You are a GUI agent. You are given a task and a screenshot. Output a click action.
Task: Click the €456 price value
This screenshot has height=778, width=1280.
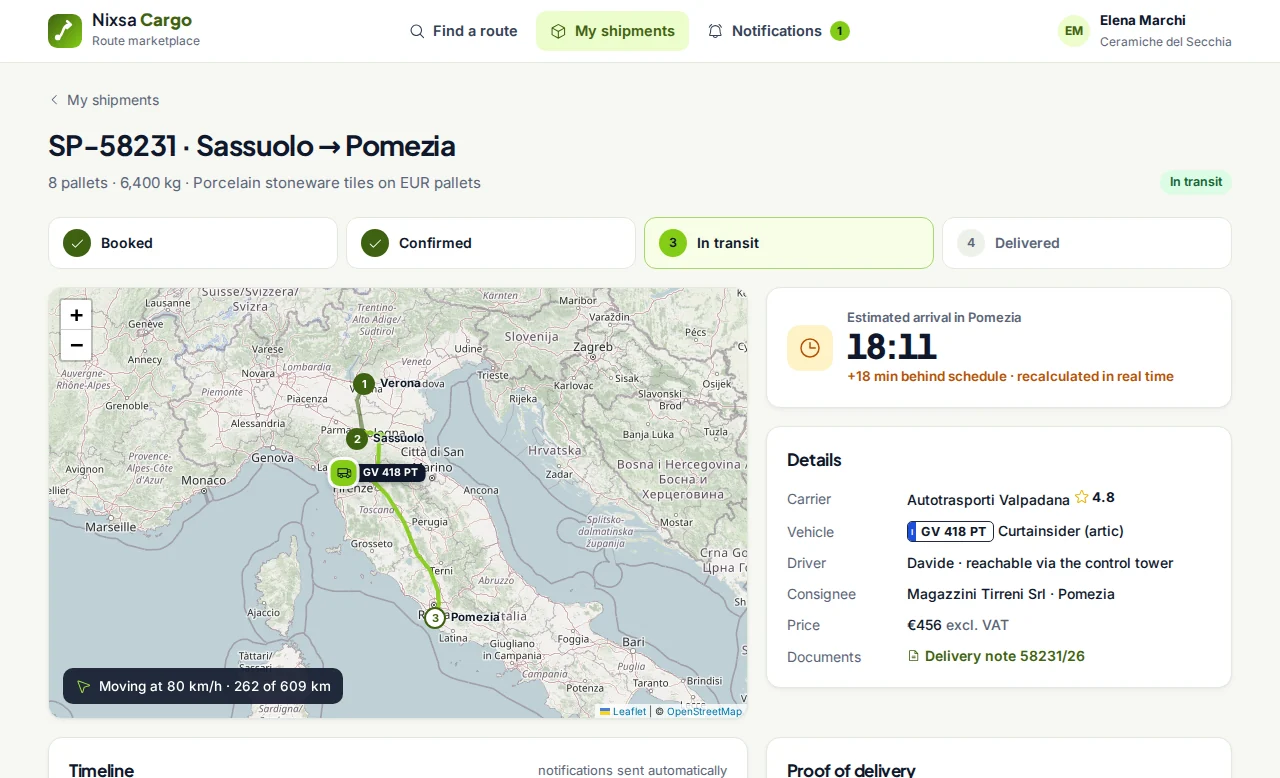coord(924,625)
